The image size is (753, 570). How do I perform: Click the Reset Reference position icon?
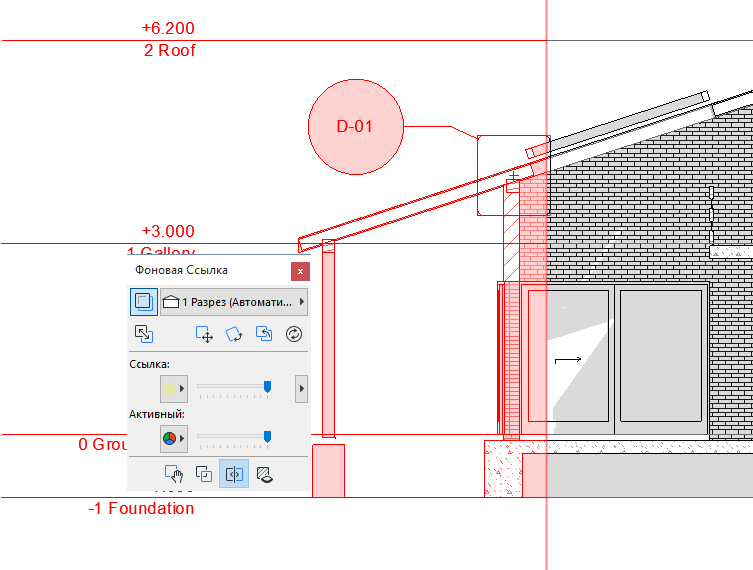coord(264,334)
